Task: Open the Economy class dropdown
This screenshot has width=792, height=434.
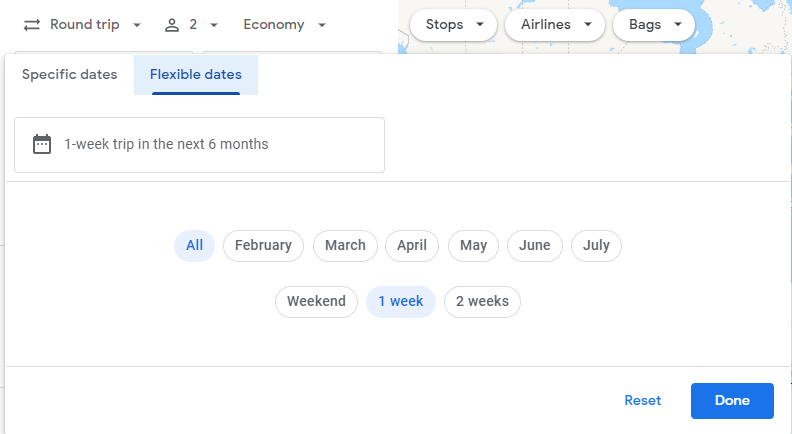Action: point(284,25)
